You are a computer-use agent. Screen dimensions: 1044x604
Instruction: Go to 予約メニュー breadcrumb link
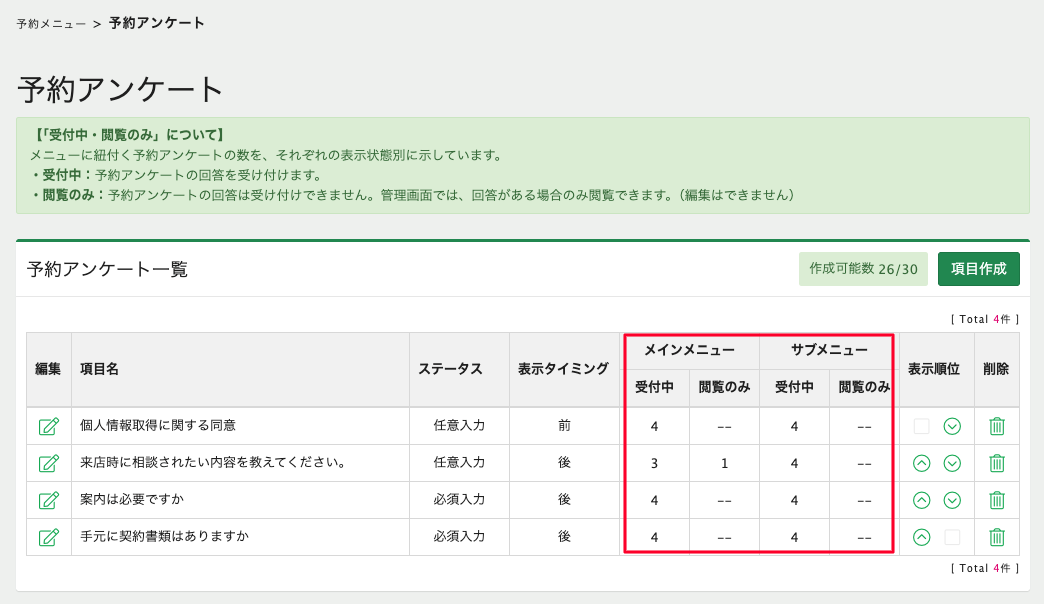[x=51, y=23]
